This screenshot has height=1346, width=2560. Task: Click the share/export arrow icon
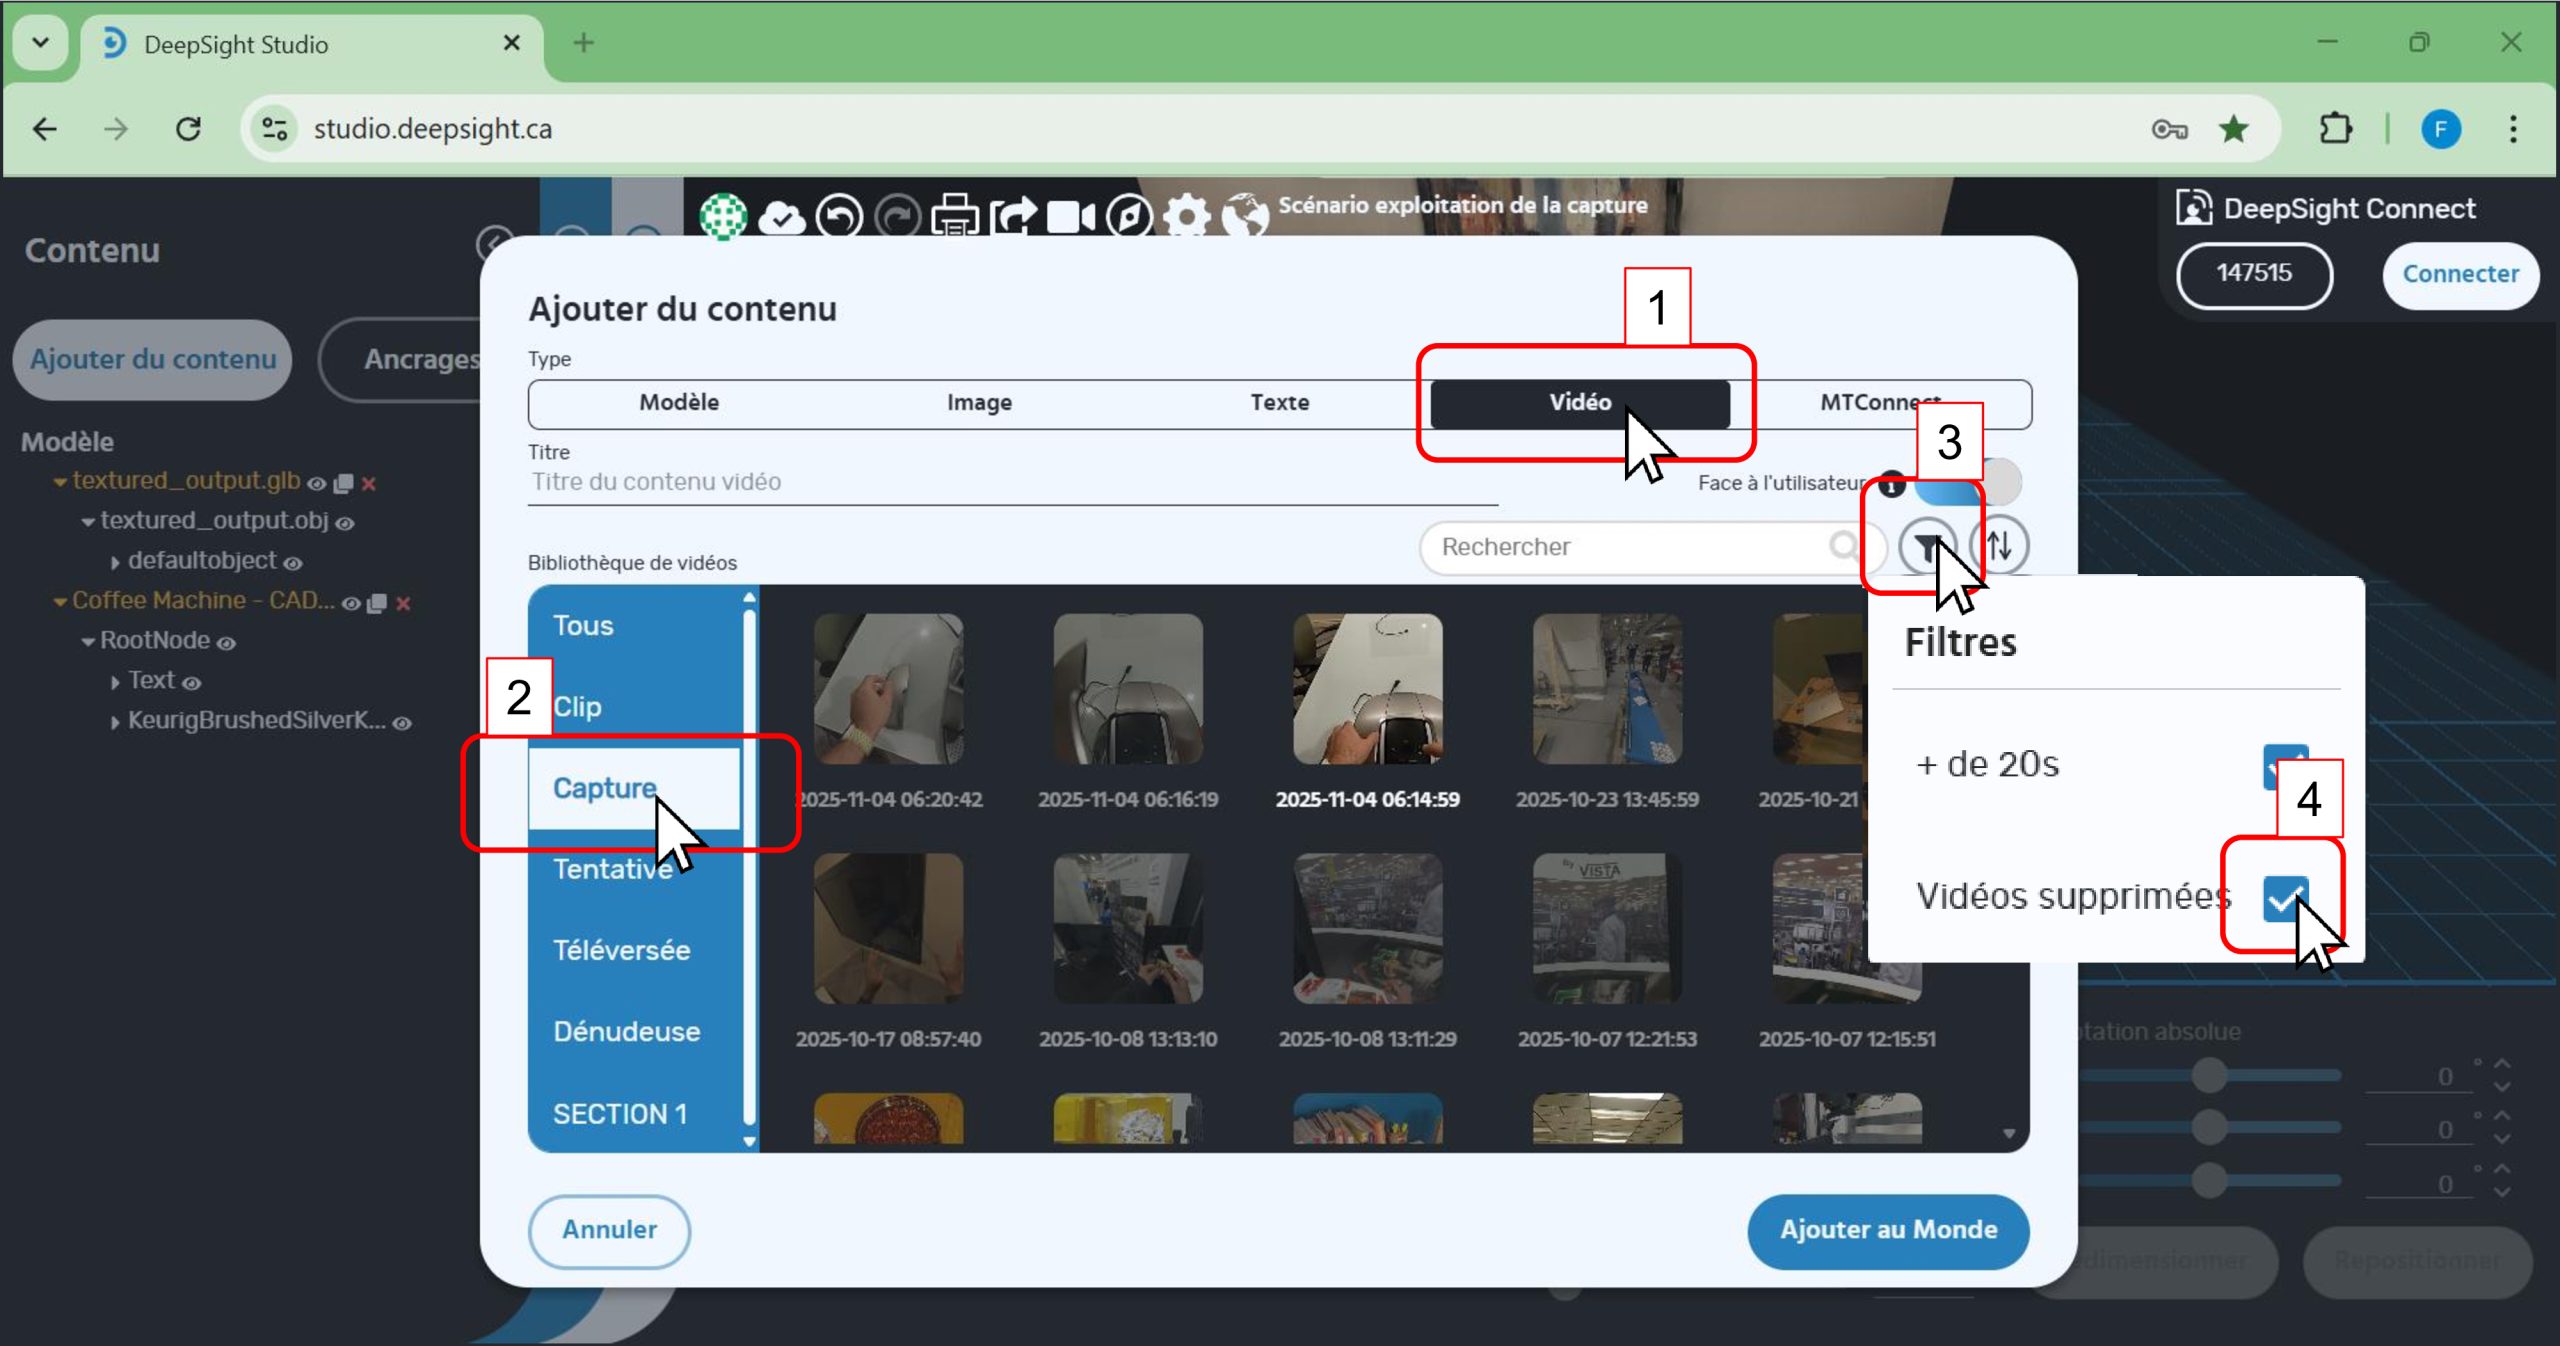tap(1013, 215)
